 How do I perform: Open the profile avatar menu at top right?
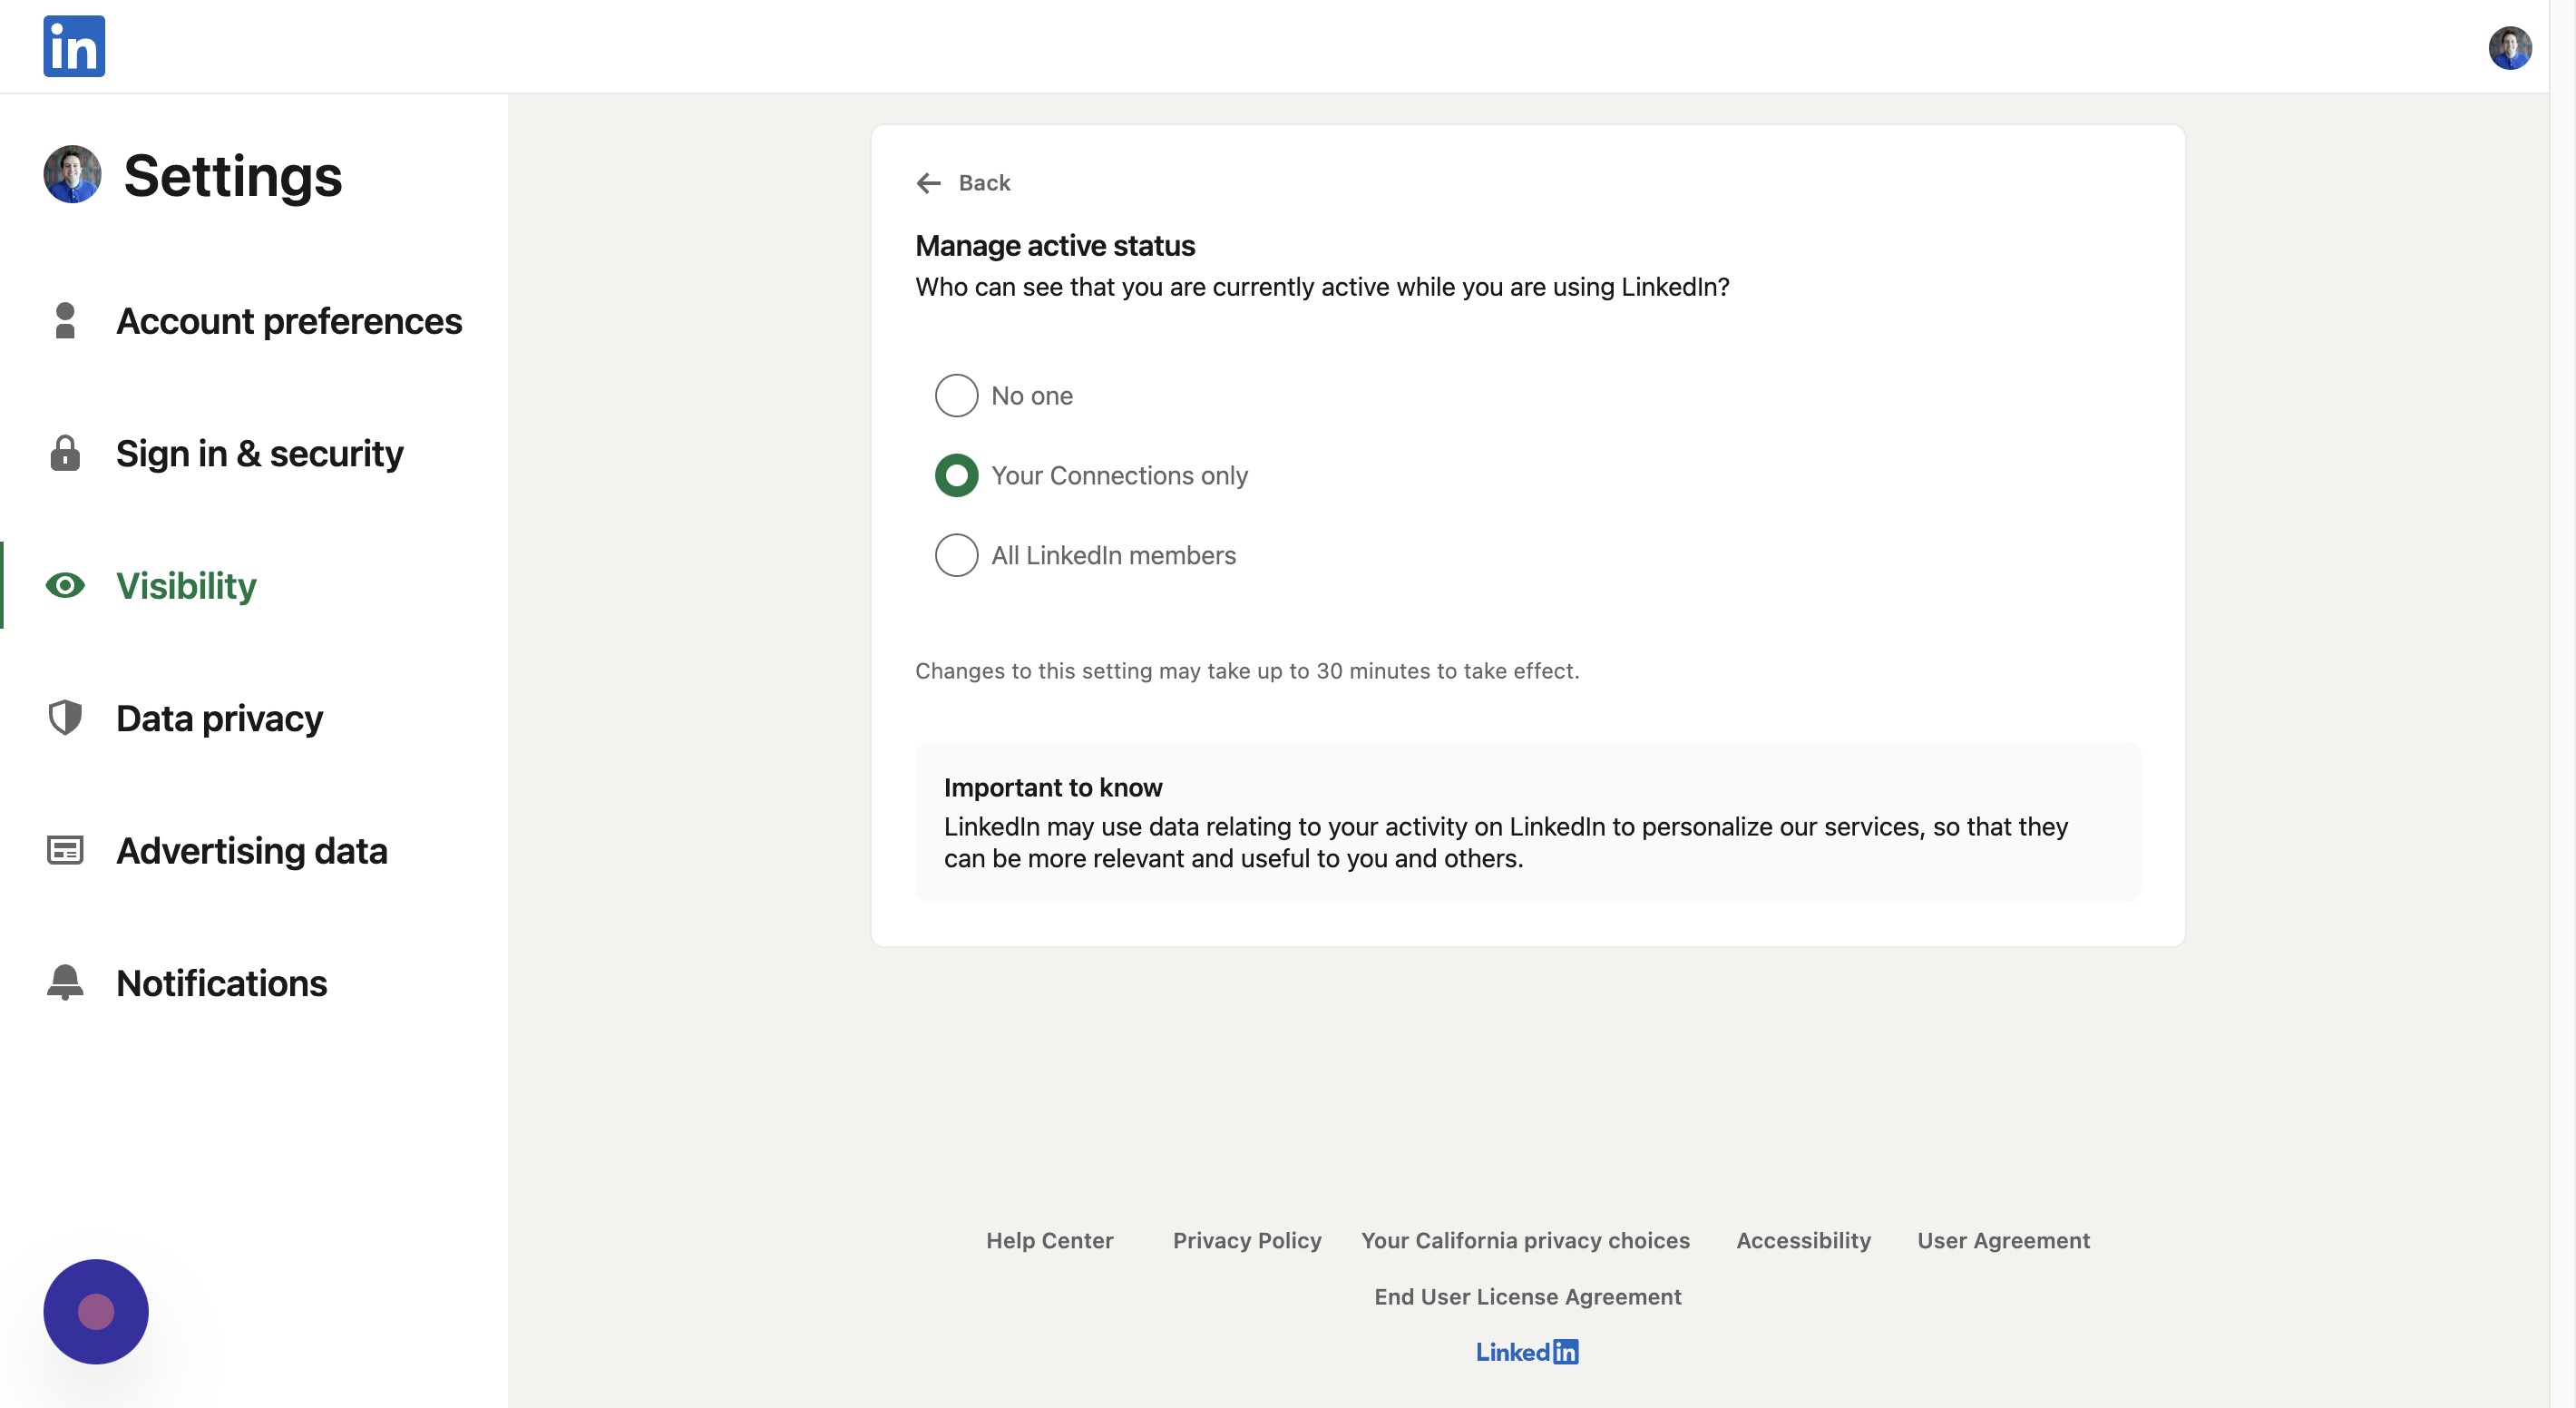2509,48
